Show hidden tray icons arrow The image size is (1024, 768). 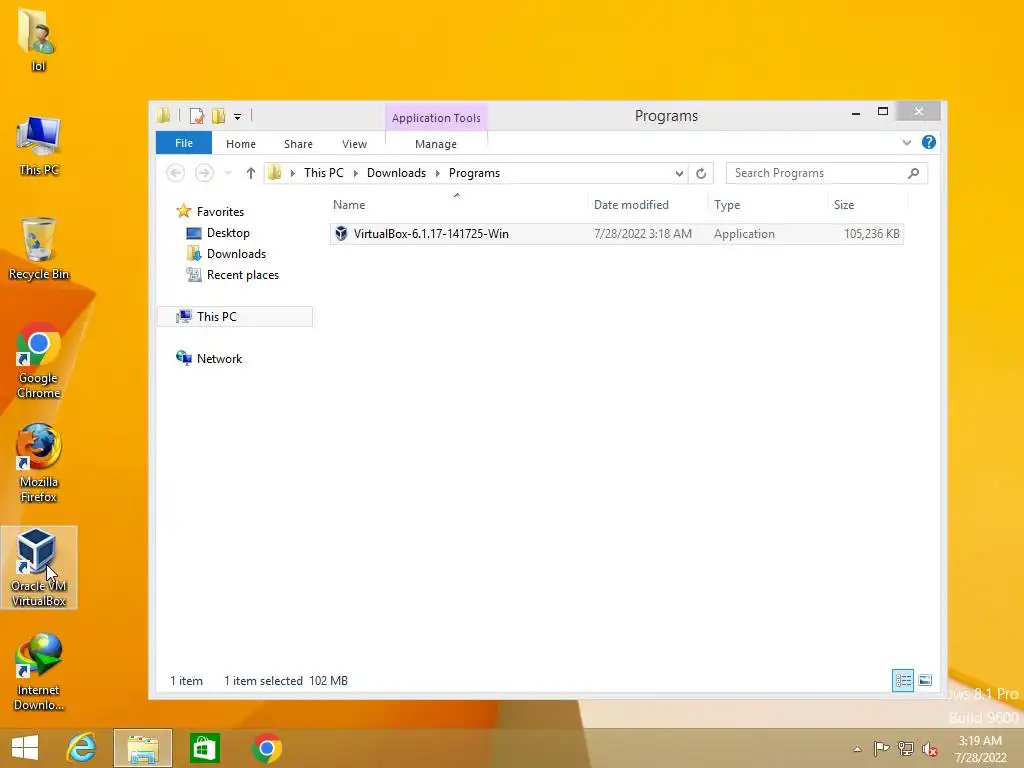click(857, 749)
